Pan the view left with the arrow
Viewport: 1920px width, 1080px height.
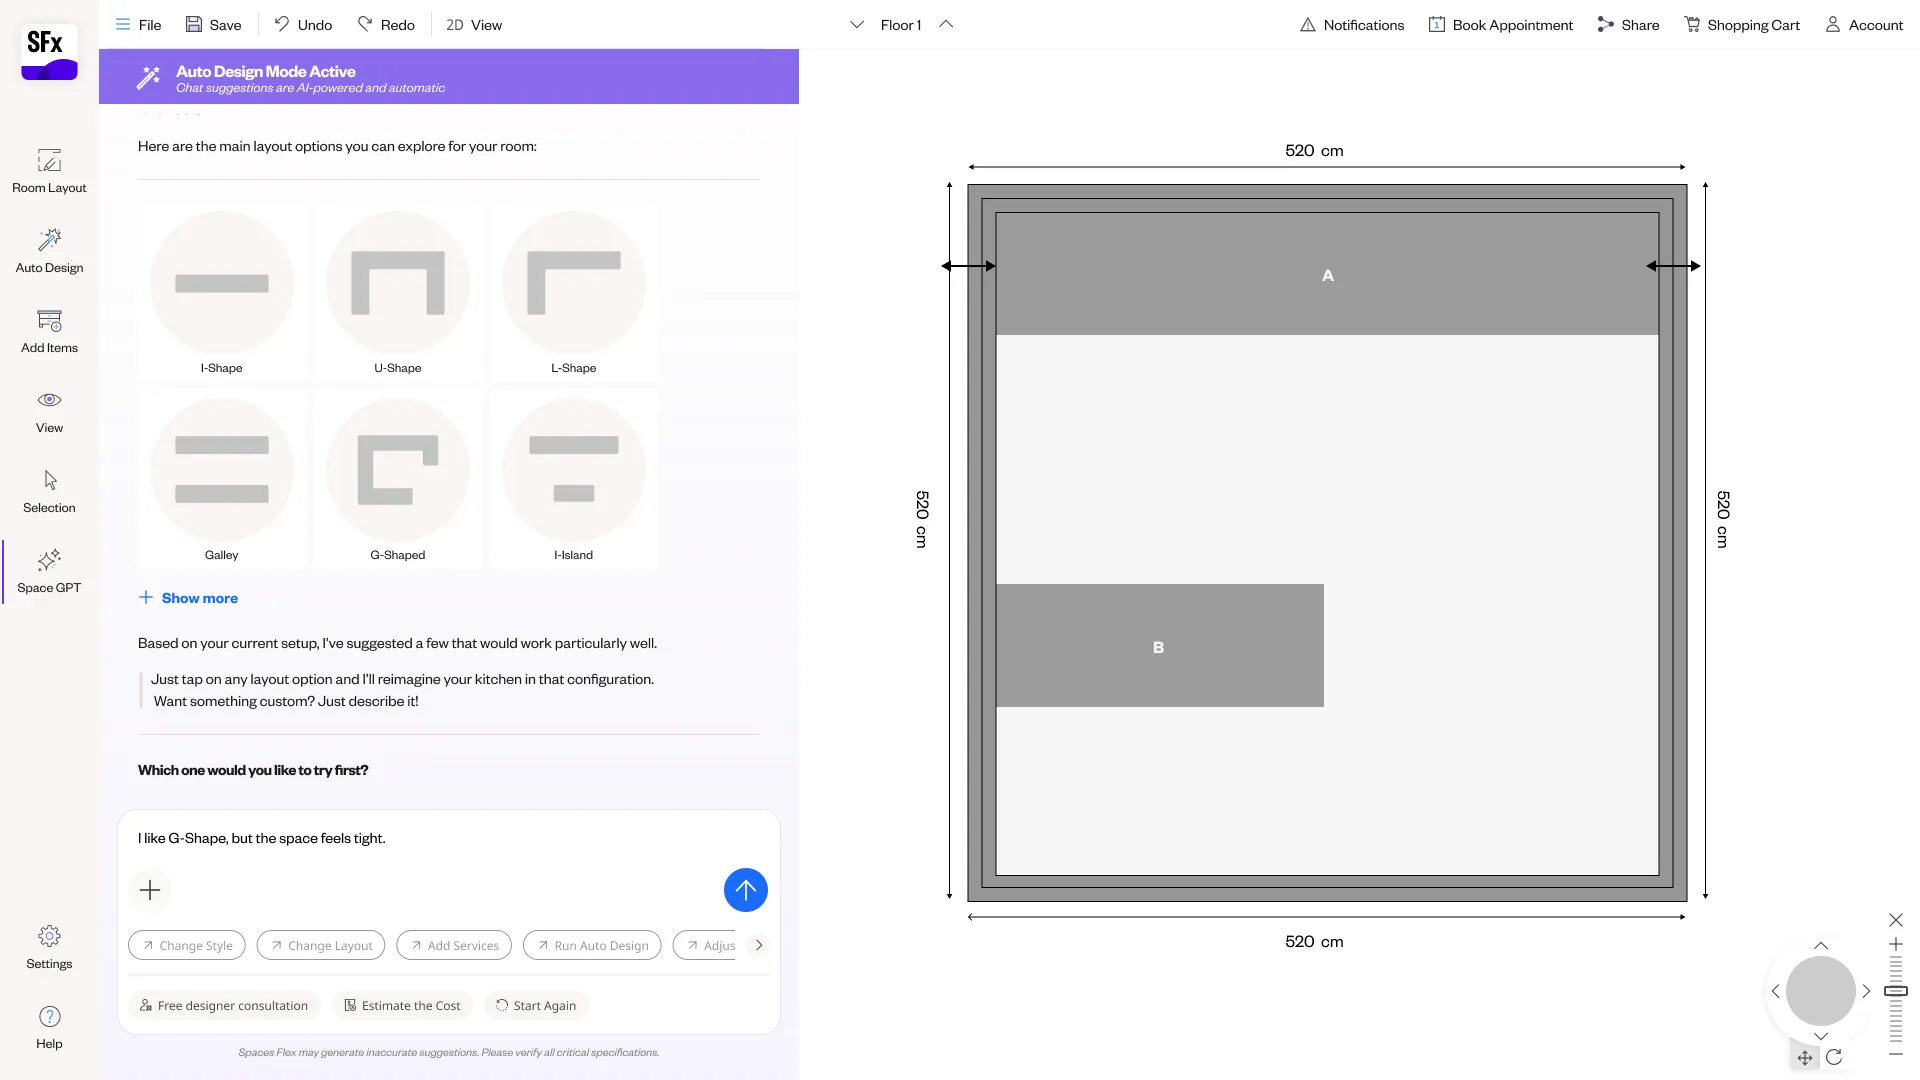point(1776,991)
